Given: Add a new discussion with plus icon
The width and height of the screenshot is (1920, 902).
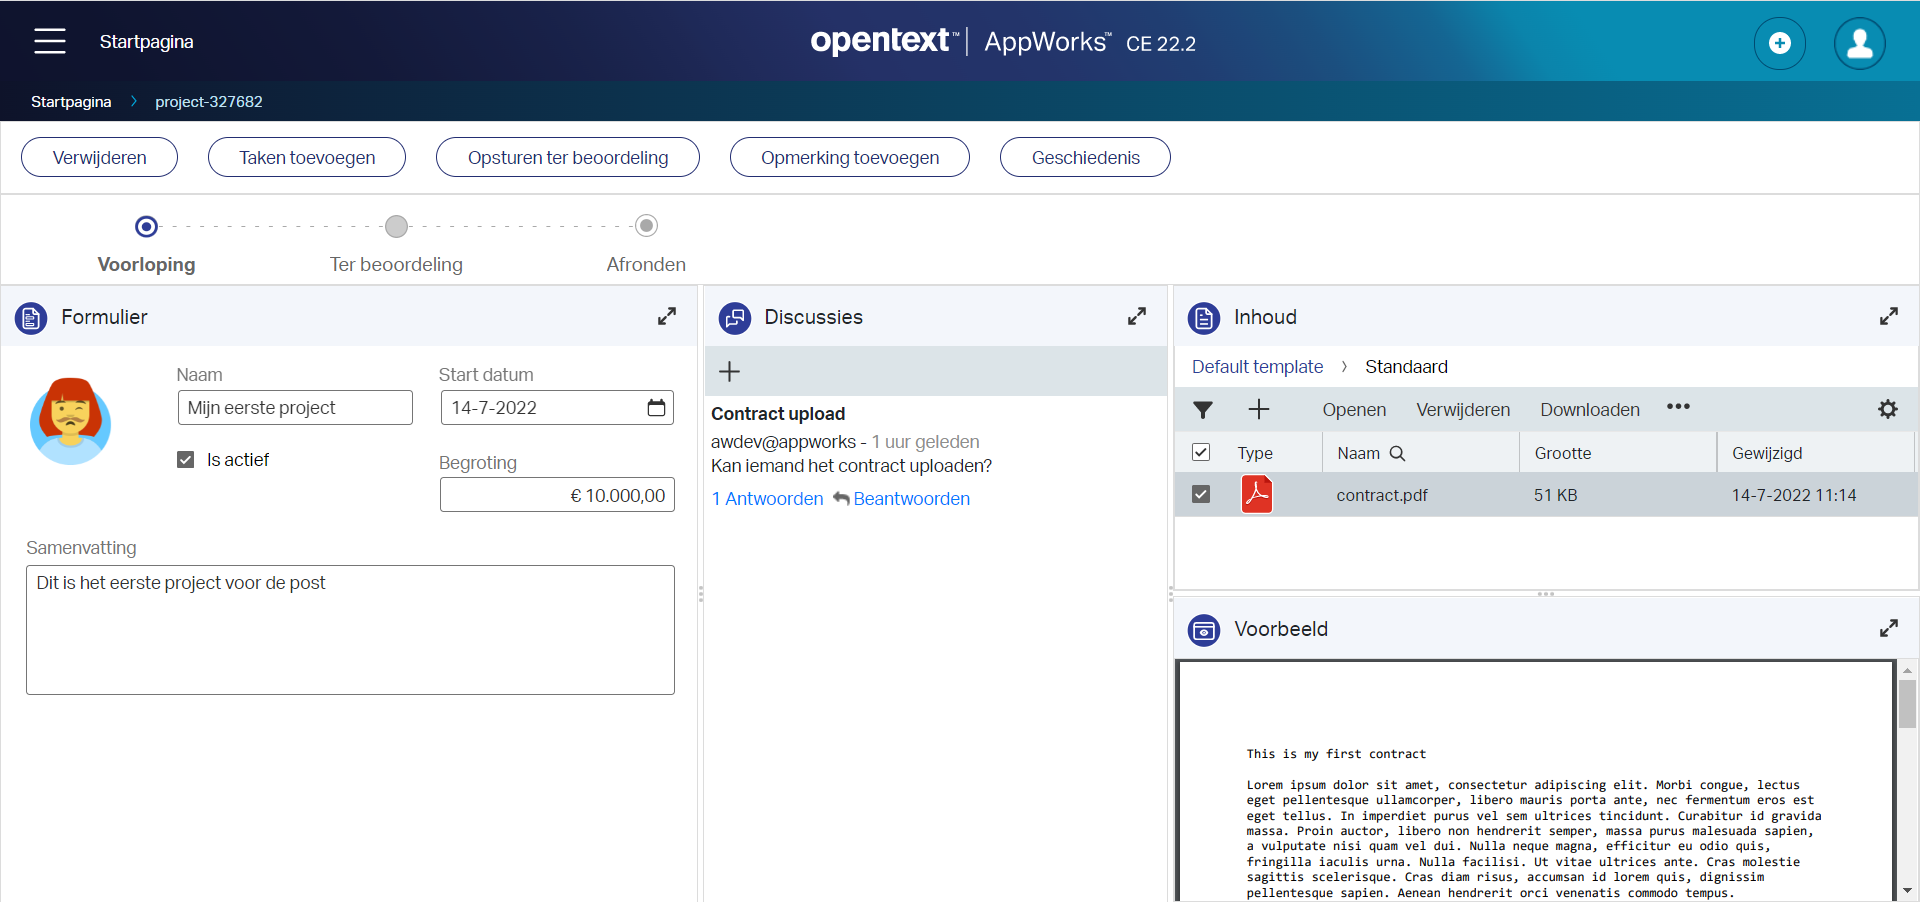Looking at the screenshot, I should [x=730, y=372].
